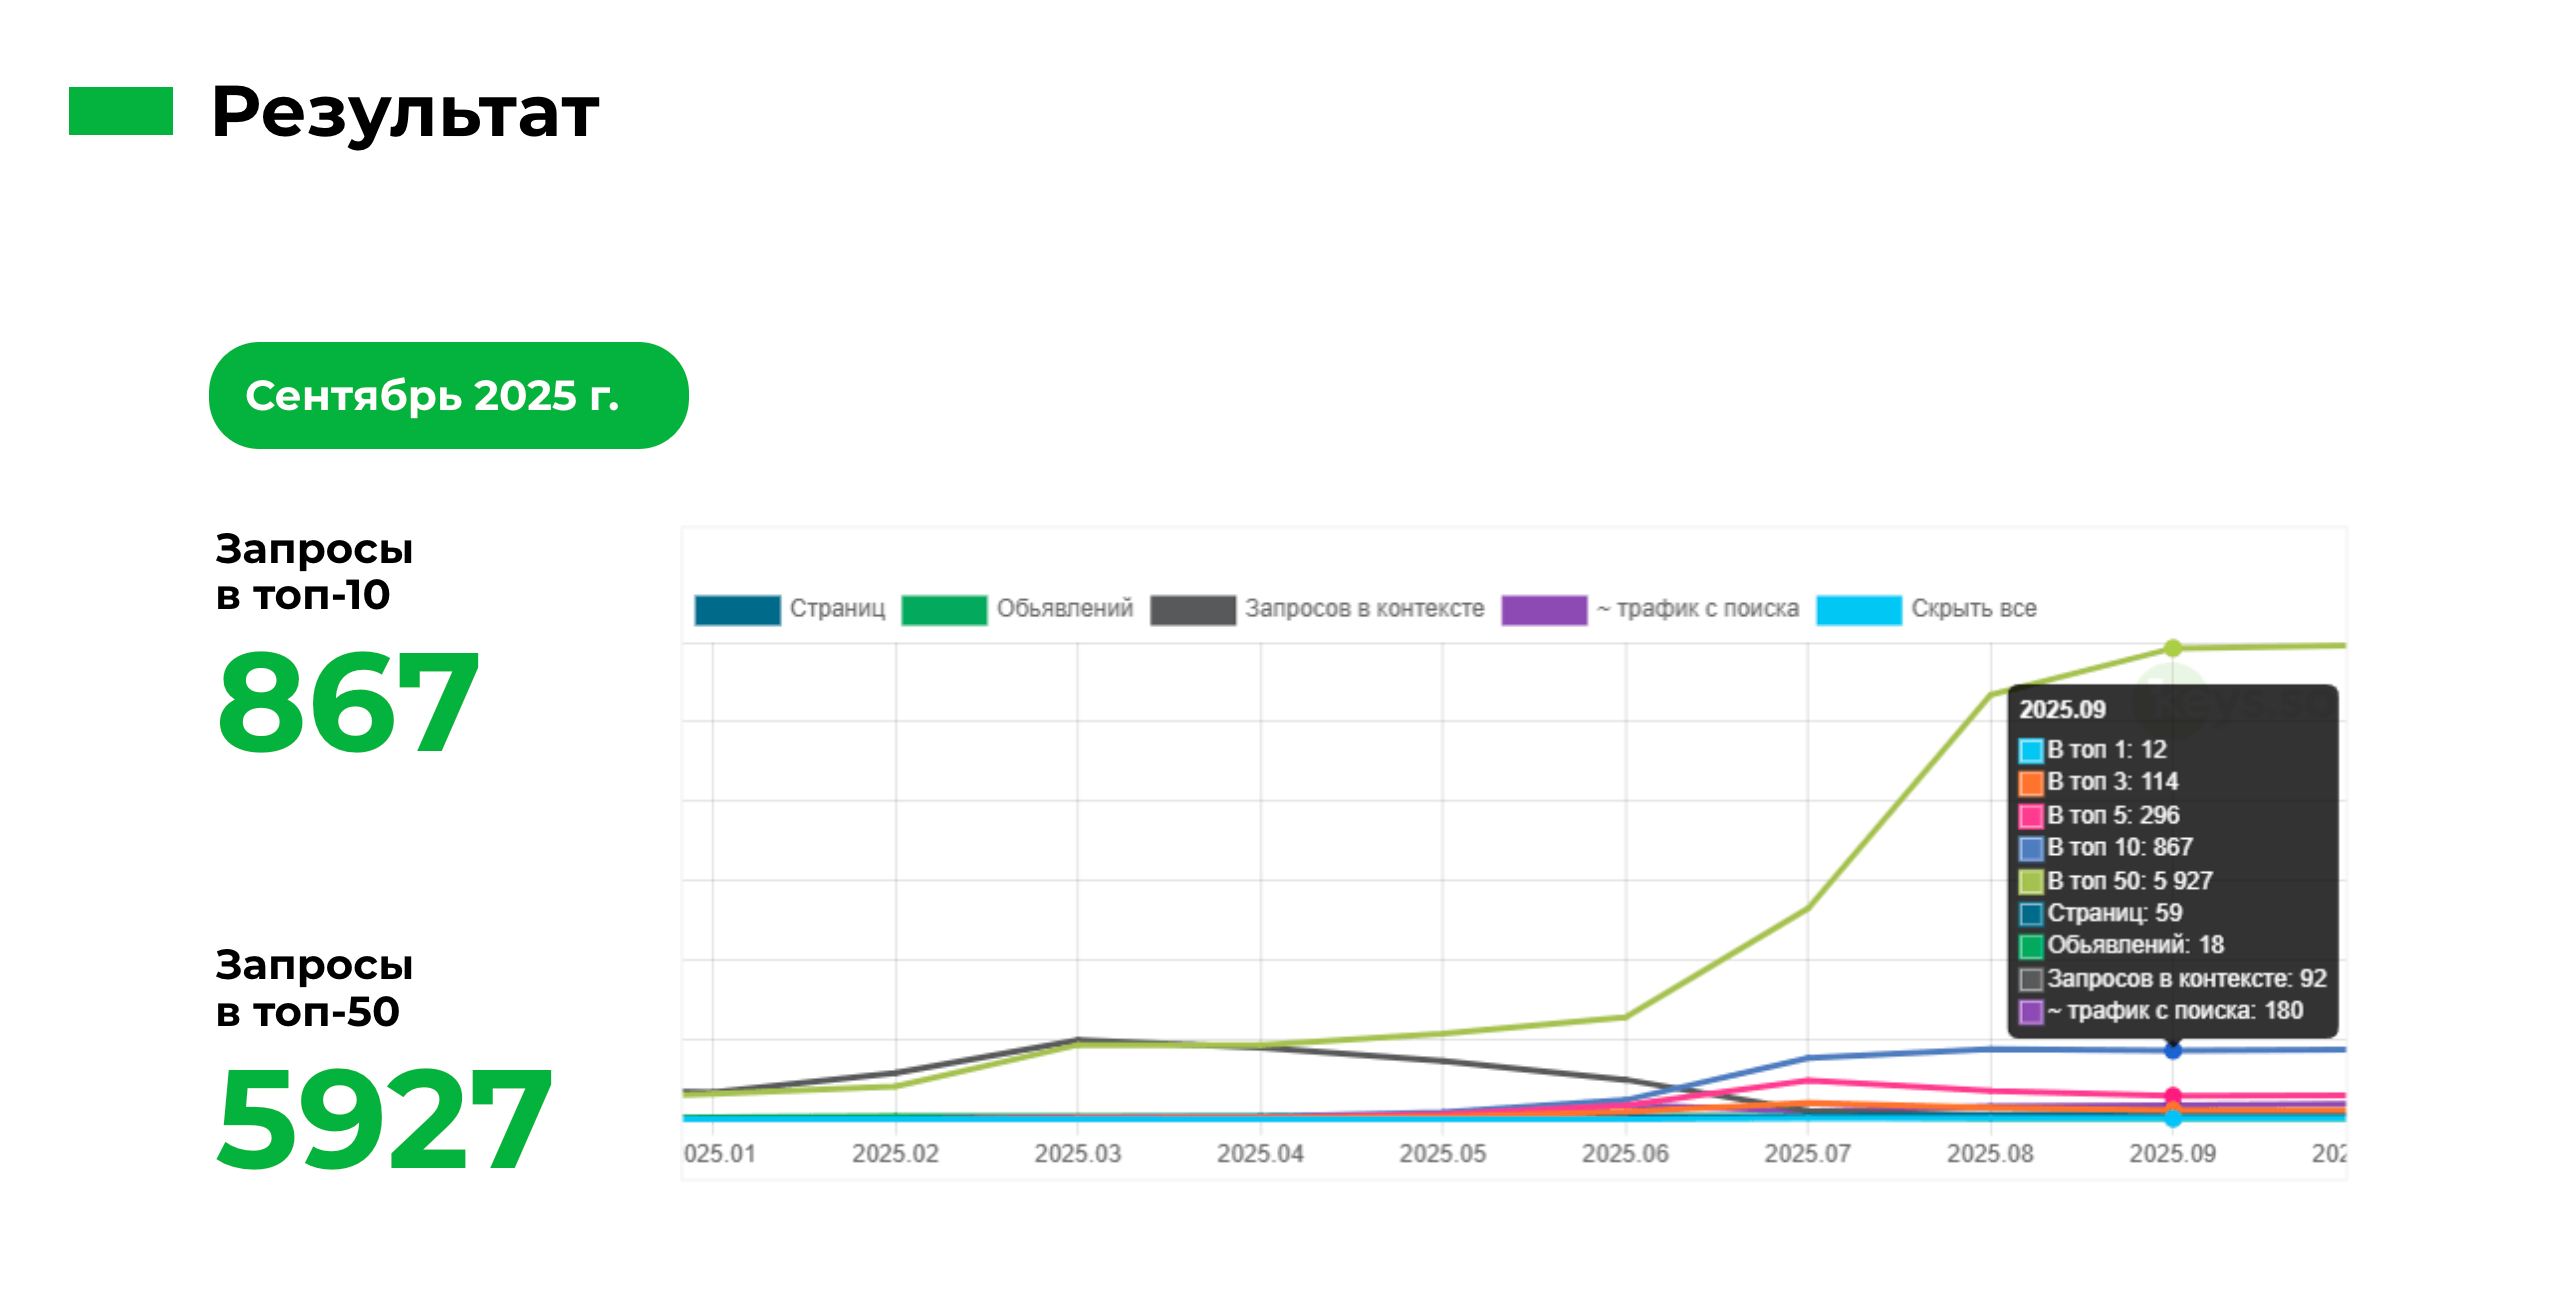Click the green top-50 data point at 2025.09

point(2173,648)
